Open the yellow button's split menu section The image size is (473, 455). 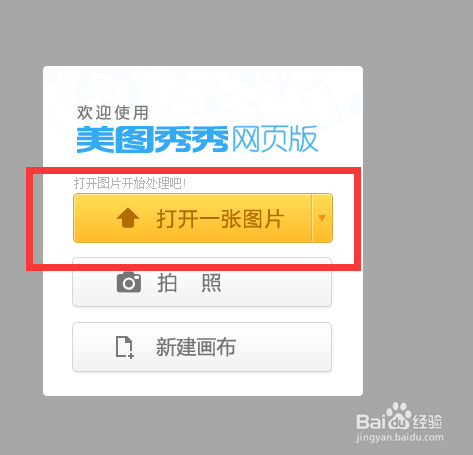tap(322, 218)
